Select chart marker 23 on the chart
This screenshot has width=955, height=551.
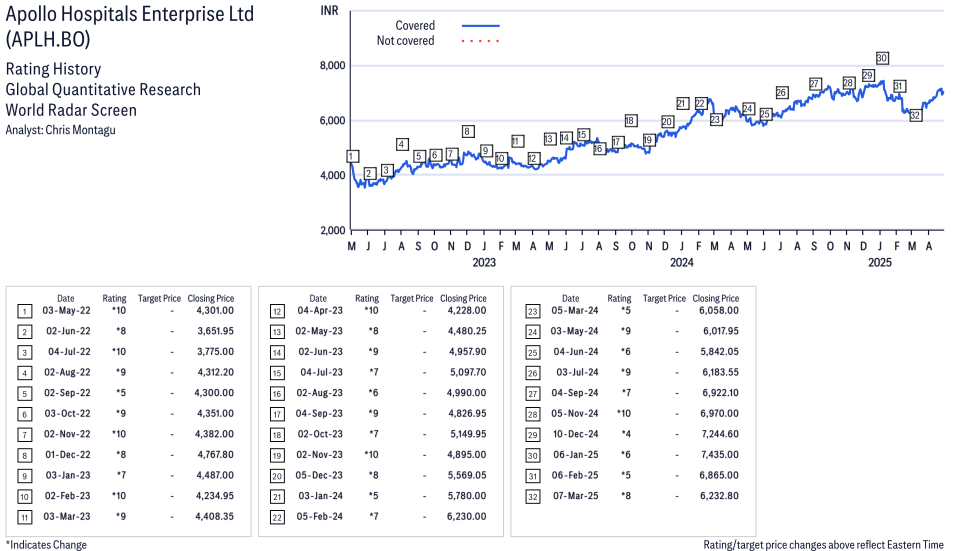click(715, 119)
